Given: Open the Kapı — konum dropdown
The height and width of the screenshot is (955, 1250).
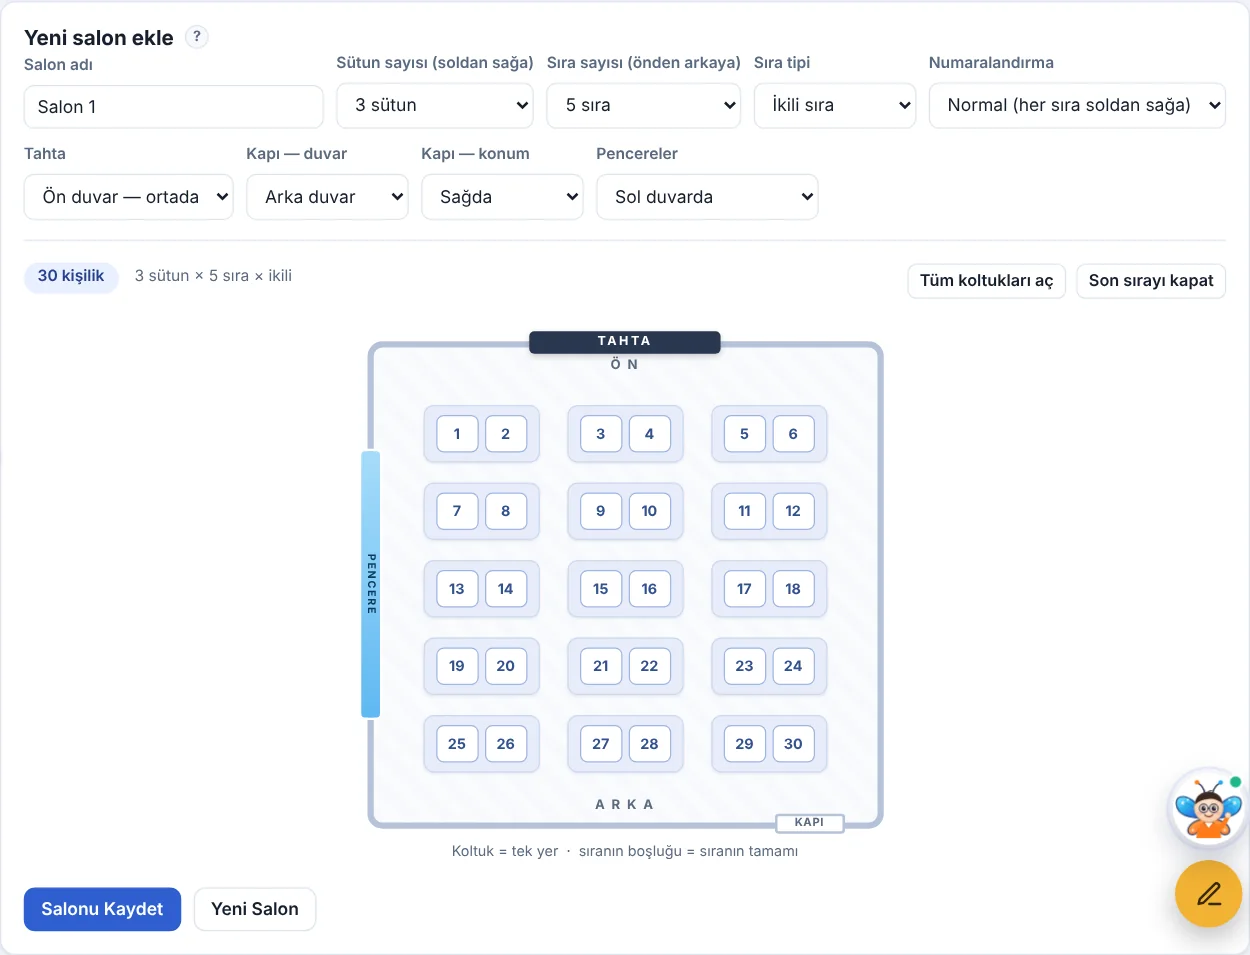Looking at the screenshot, I should click(x=502, y=197).
